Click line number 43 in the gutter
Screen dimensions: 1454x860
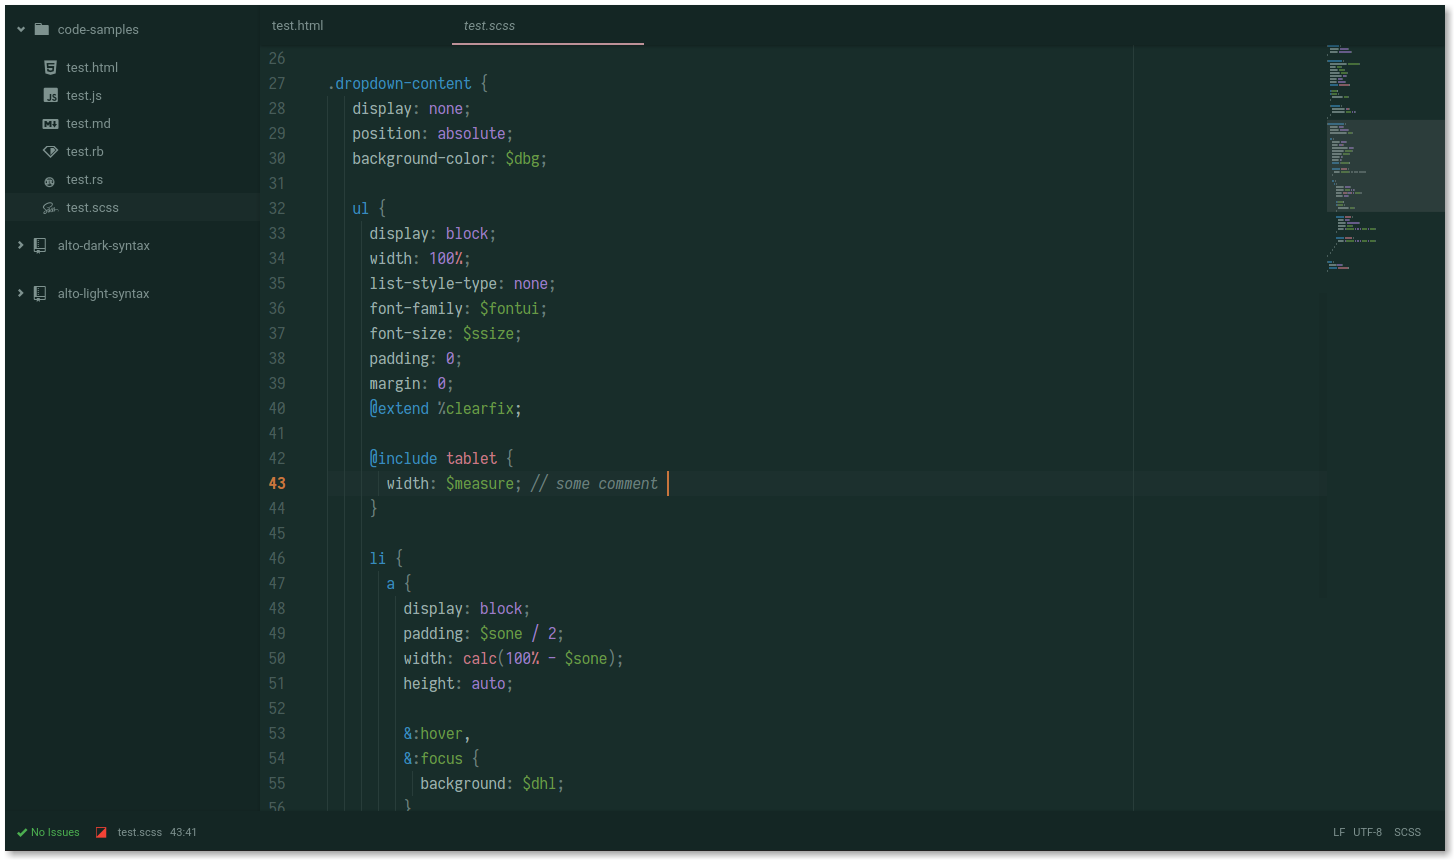(x=277, y=483)
